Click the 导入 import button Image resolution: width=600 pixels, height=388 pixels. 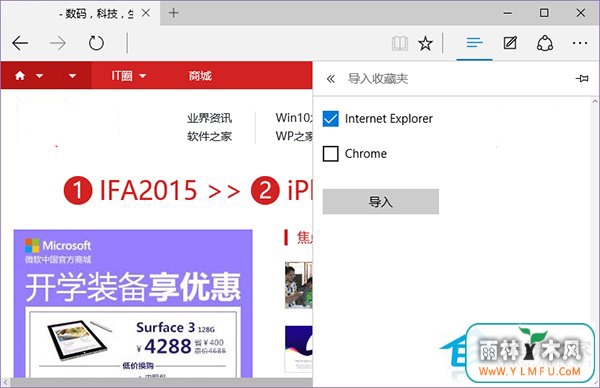tap(381, 202)
